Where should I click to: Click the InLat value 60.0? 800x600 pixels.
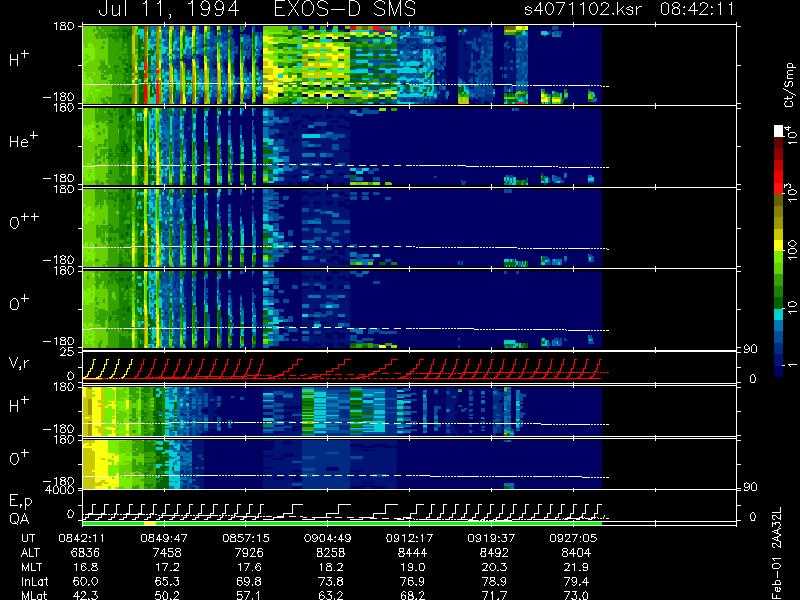pos(85,581)
